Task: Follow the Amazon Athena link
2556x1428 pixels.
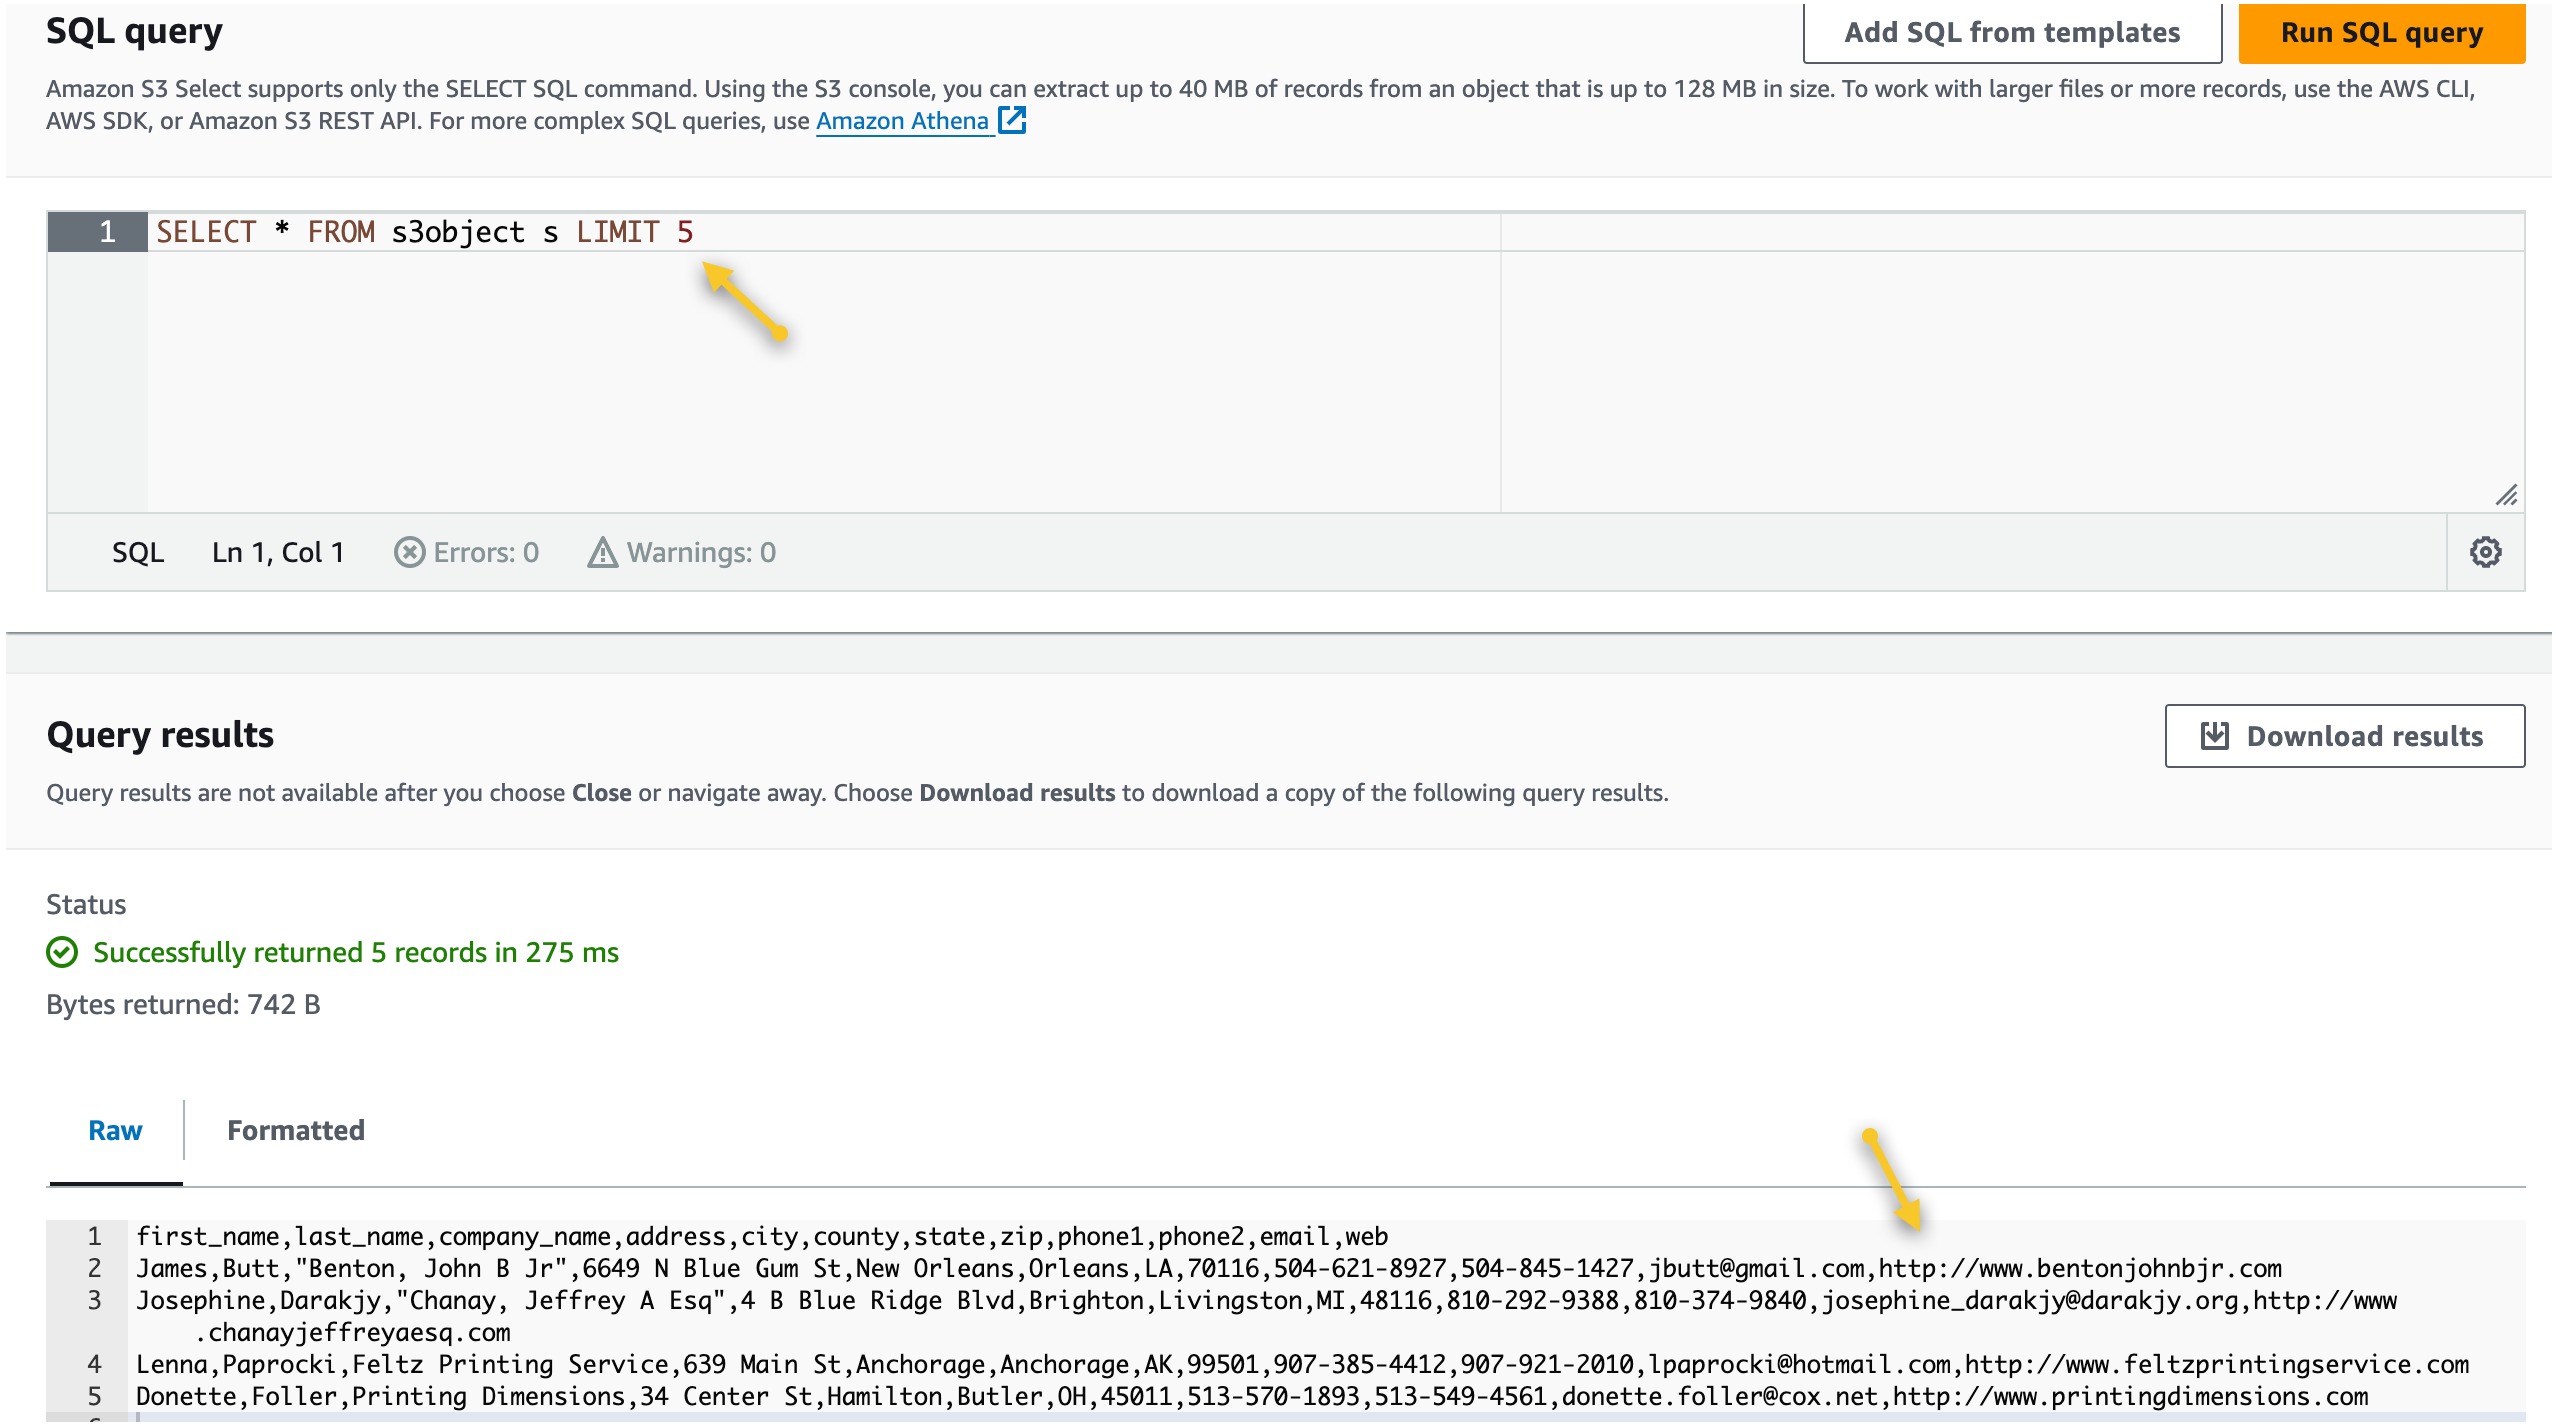Action: coord(902,121)
